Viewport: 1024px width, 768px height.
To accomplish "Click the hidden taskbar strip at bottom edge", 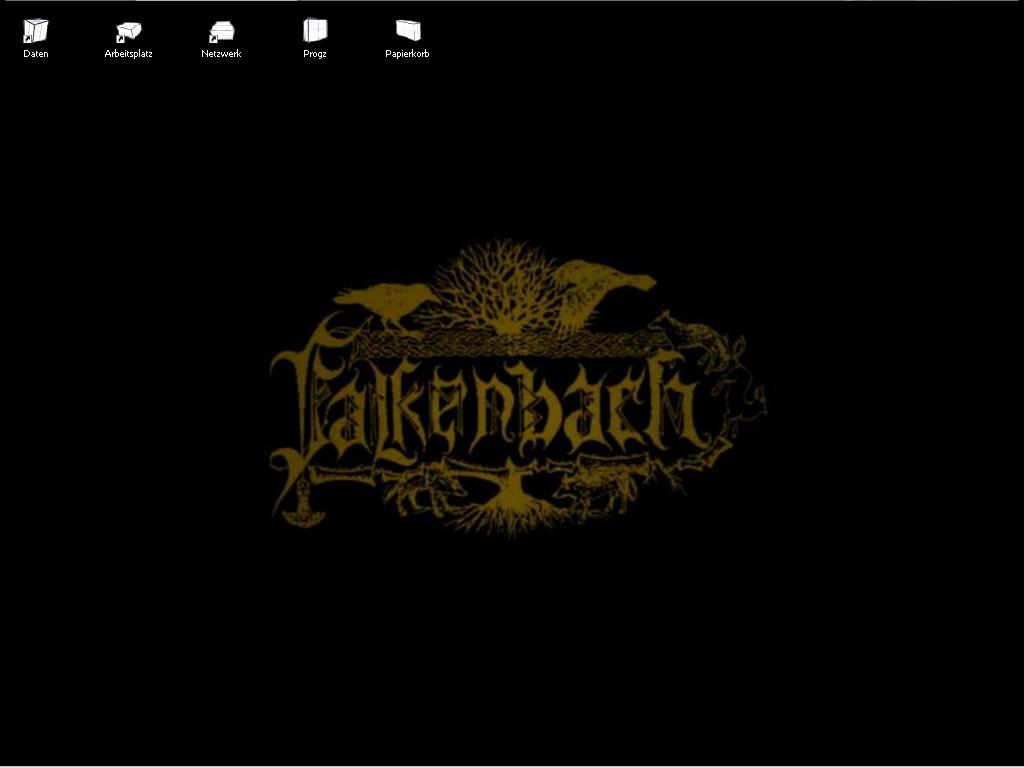I will (512, 765).
